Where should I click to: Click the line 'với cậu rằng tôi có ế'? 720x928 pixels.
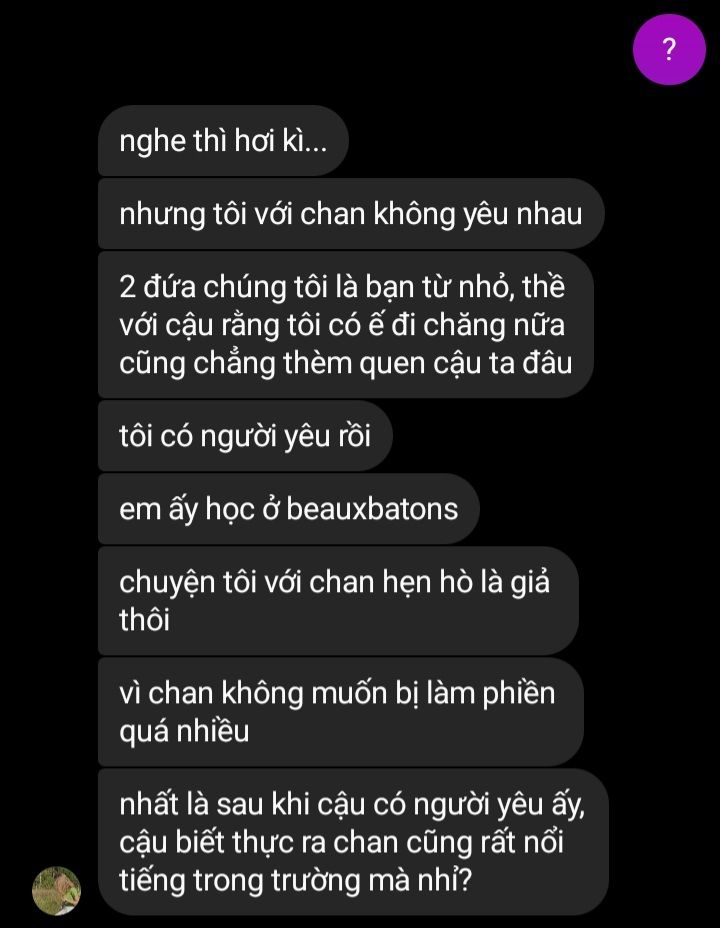[x=342, y=325]
